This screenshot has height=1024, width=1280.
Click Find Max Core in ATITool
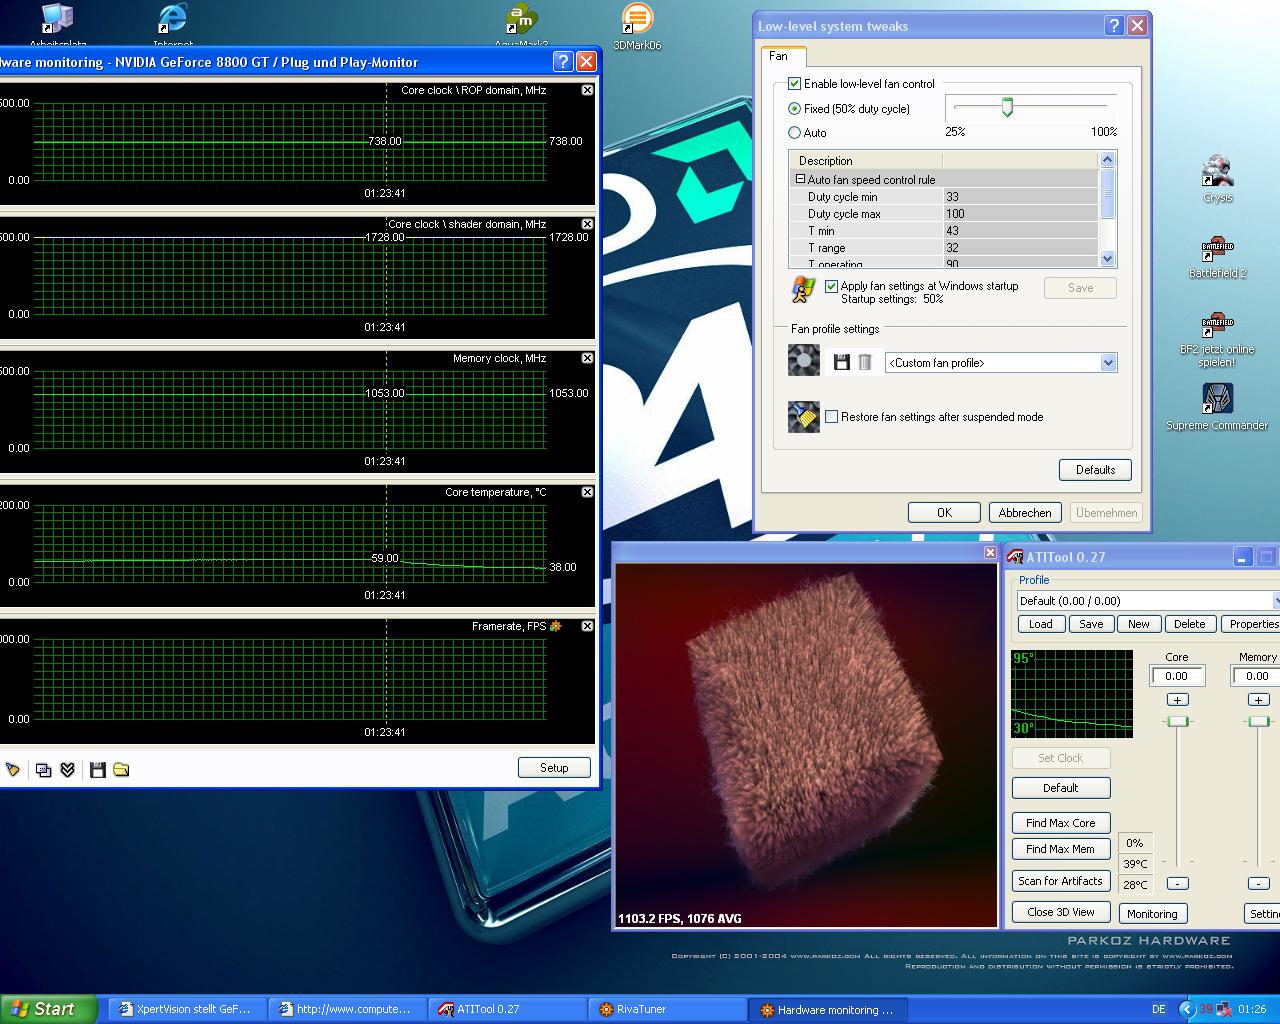pyautogui.click(x=1060, y=823)
